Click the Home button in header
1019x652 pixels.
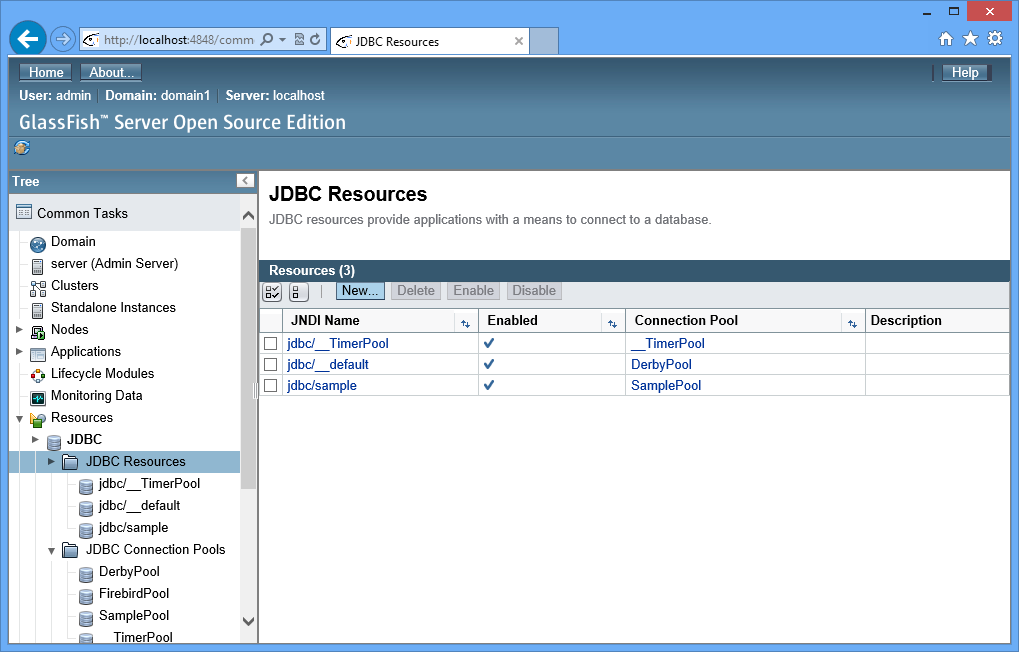[45, 72]
